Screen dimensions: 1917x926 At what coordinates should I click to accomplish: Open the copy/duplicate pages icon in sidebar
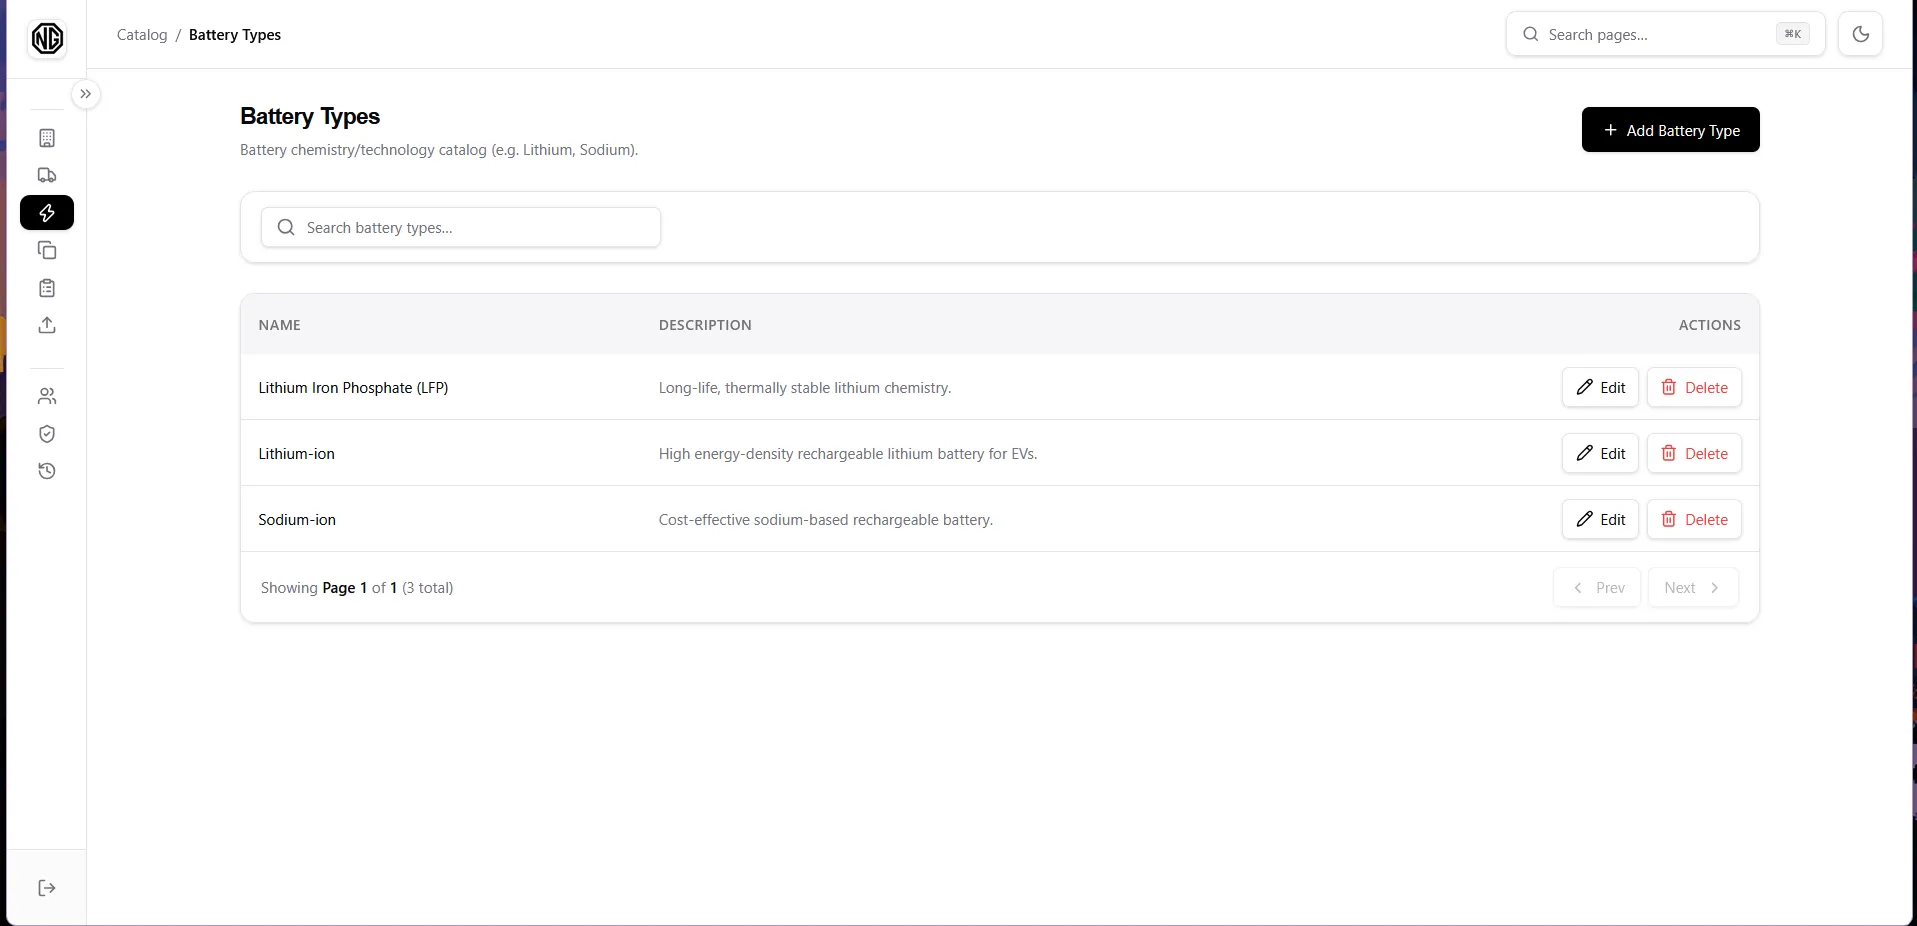[x=47, y=250]
